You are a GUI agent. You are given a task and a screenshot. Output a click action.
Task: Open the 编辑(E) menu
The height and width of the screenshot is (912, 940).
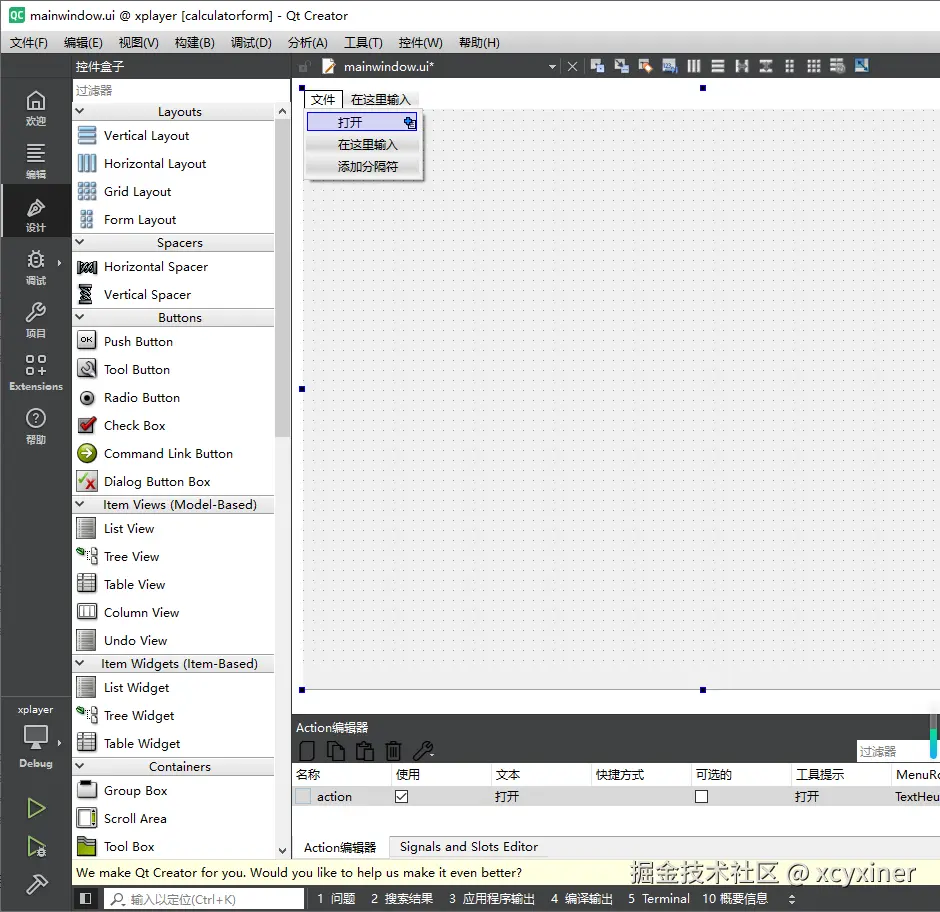pos(83,43)
